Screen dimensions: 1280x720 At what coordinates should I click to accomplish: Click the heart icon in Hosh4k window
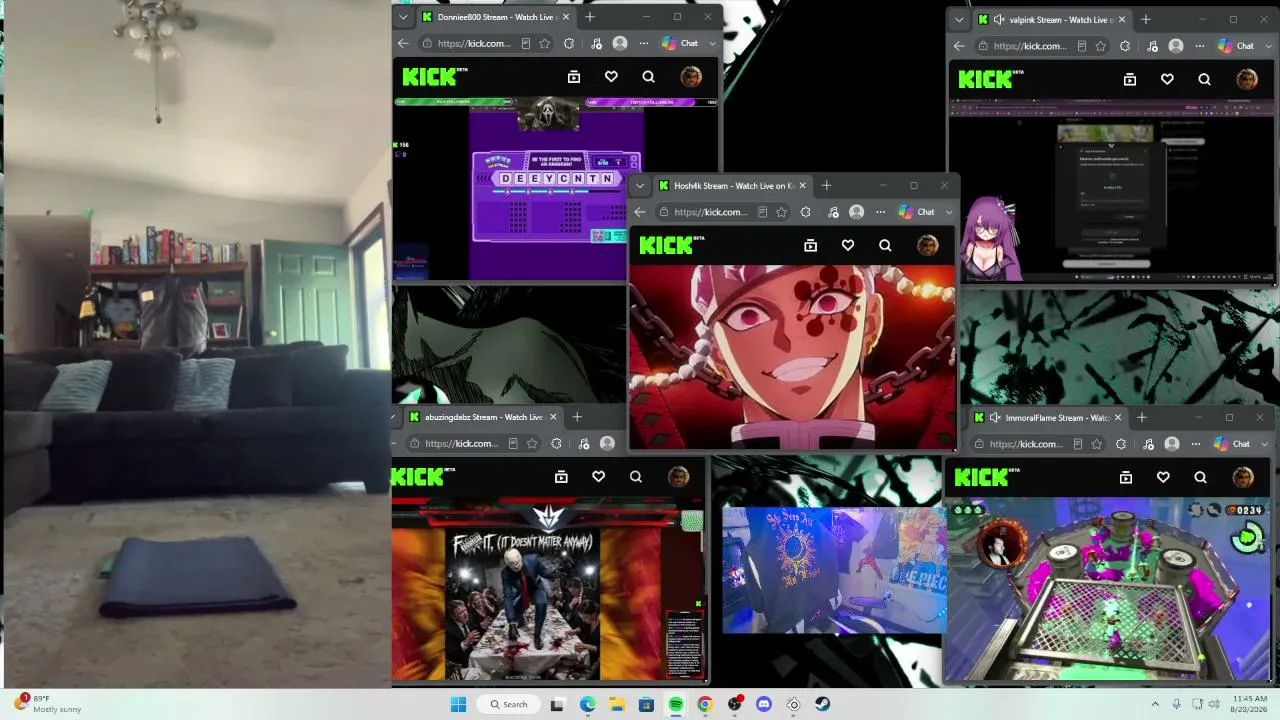(848, 245)
